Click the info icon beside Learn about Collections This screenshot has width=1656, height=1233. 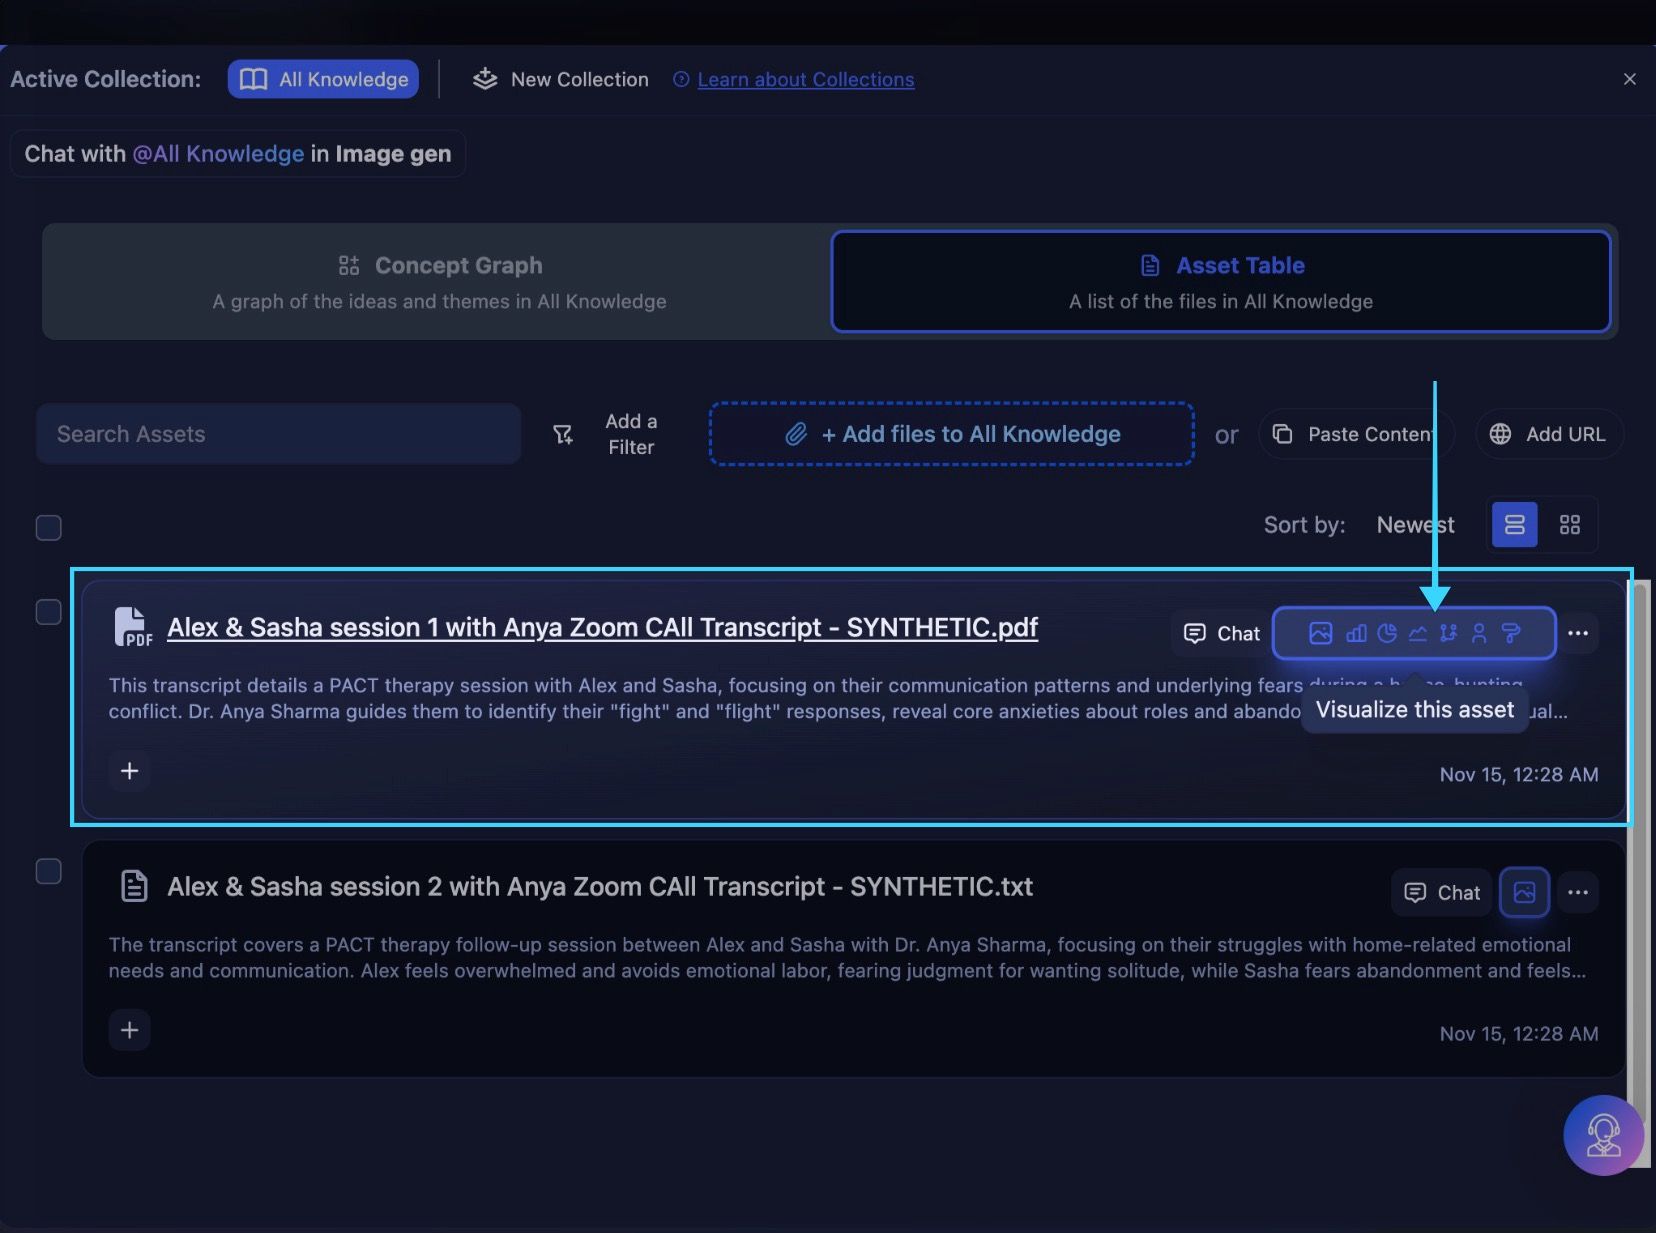coord(681,79)
